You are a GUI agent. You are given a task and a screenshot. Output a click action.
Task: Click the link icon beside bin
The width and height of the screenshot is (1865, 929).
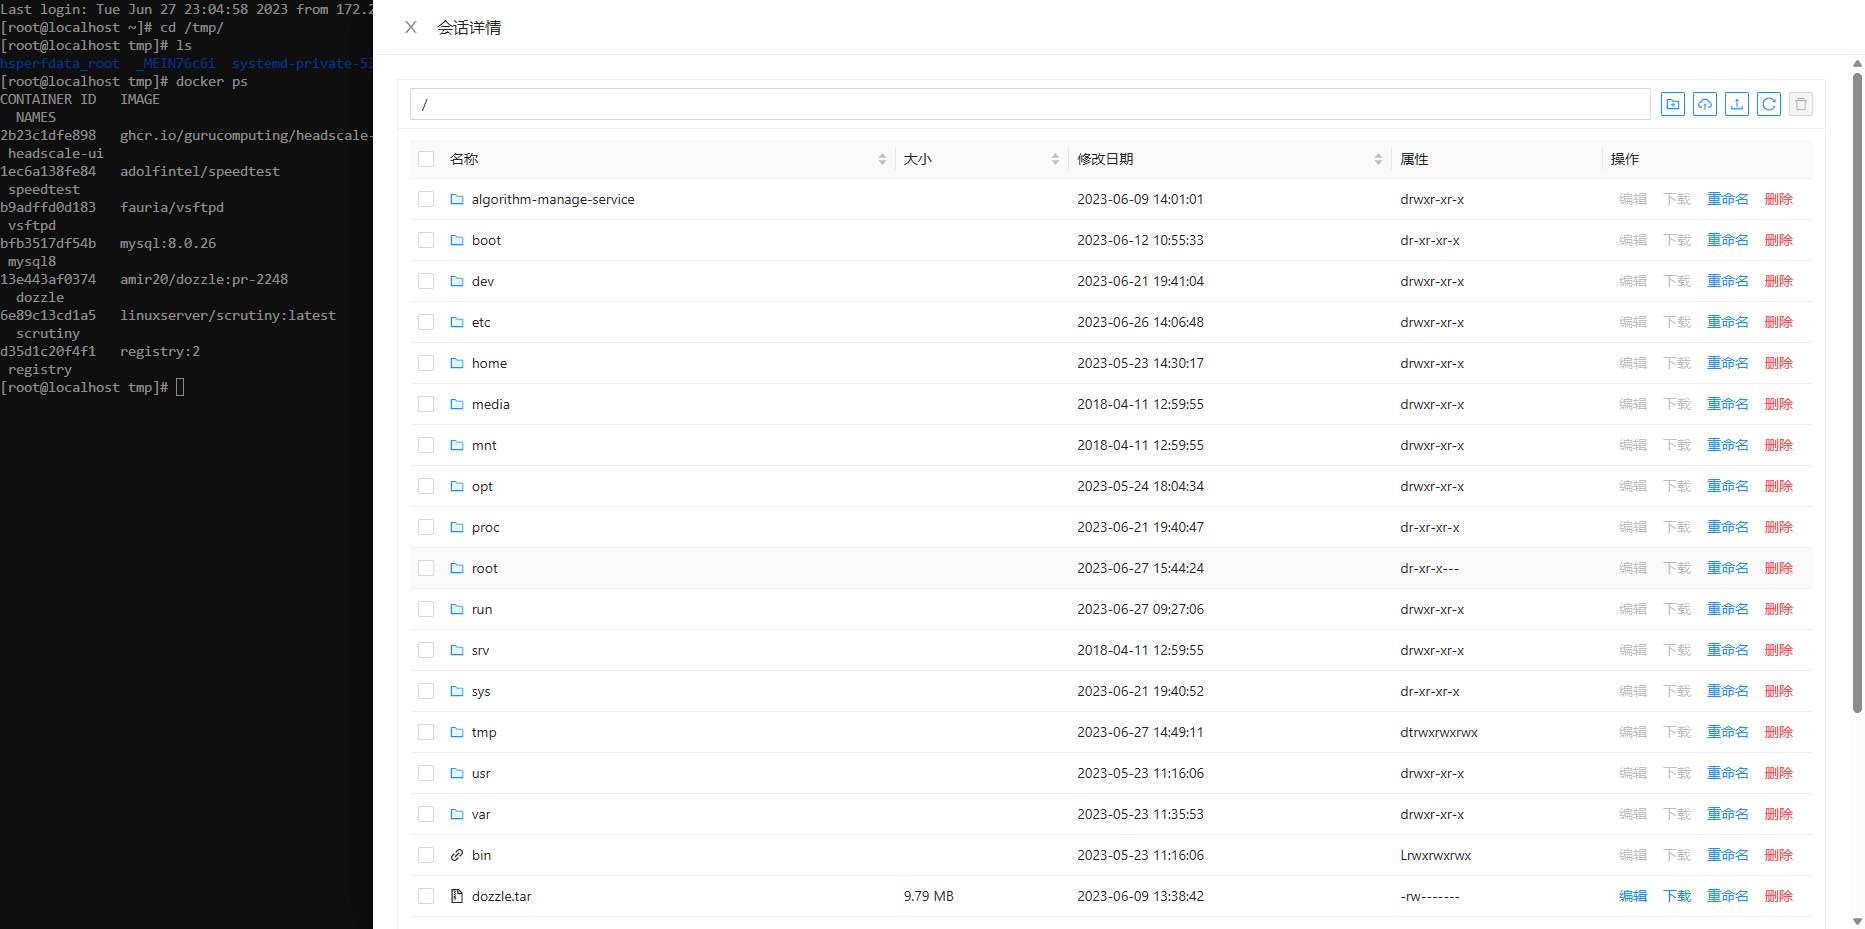coord(457,855)
